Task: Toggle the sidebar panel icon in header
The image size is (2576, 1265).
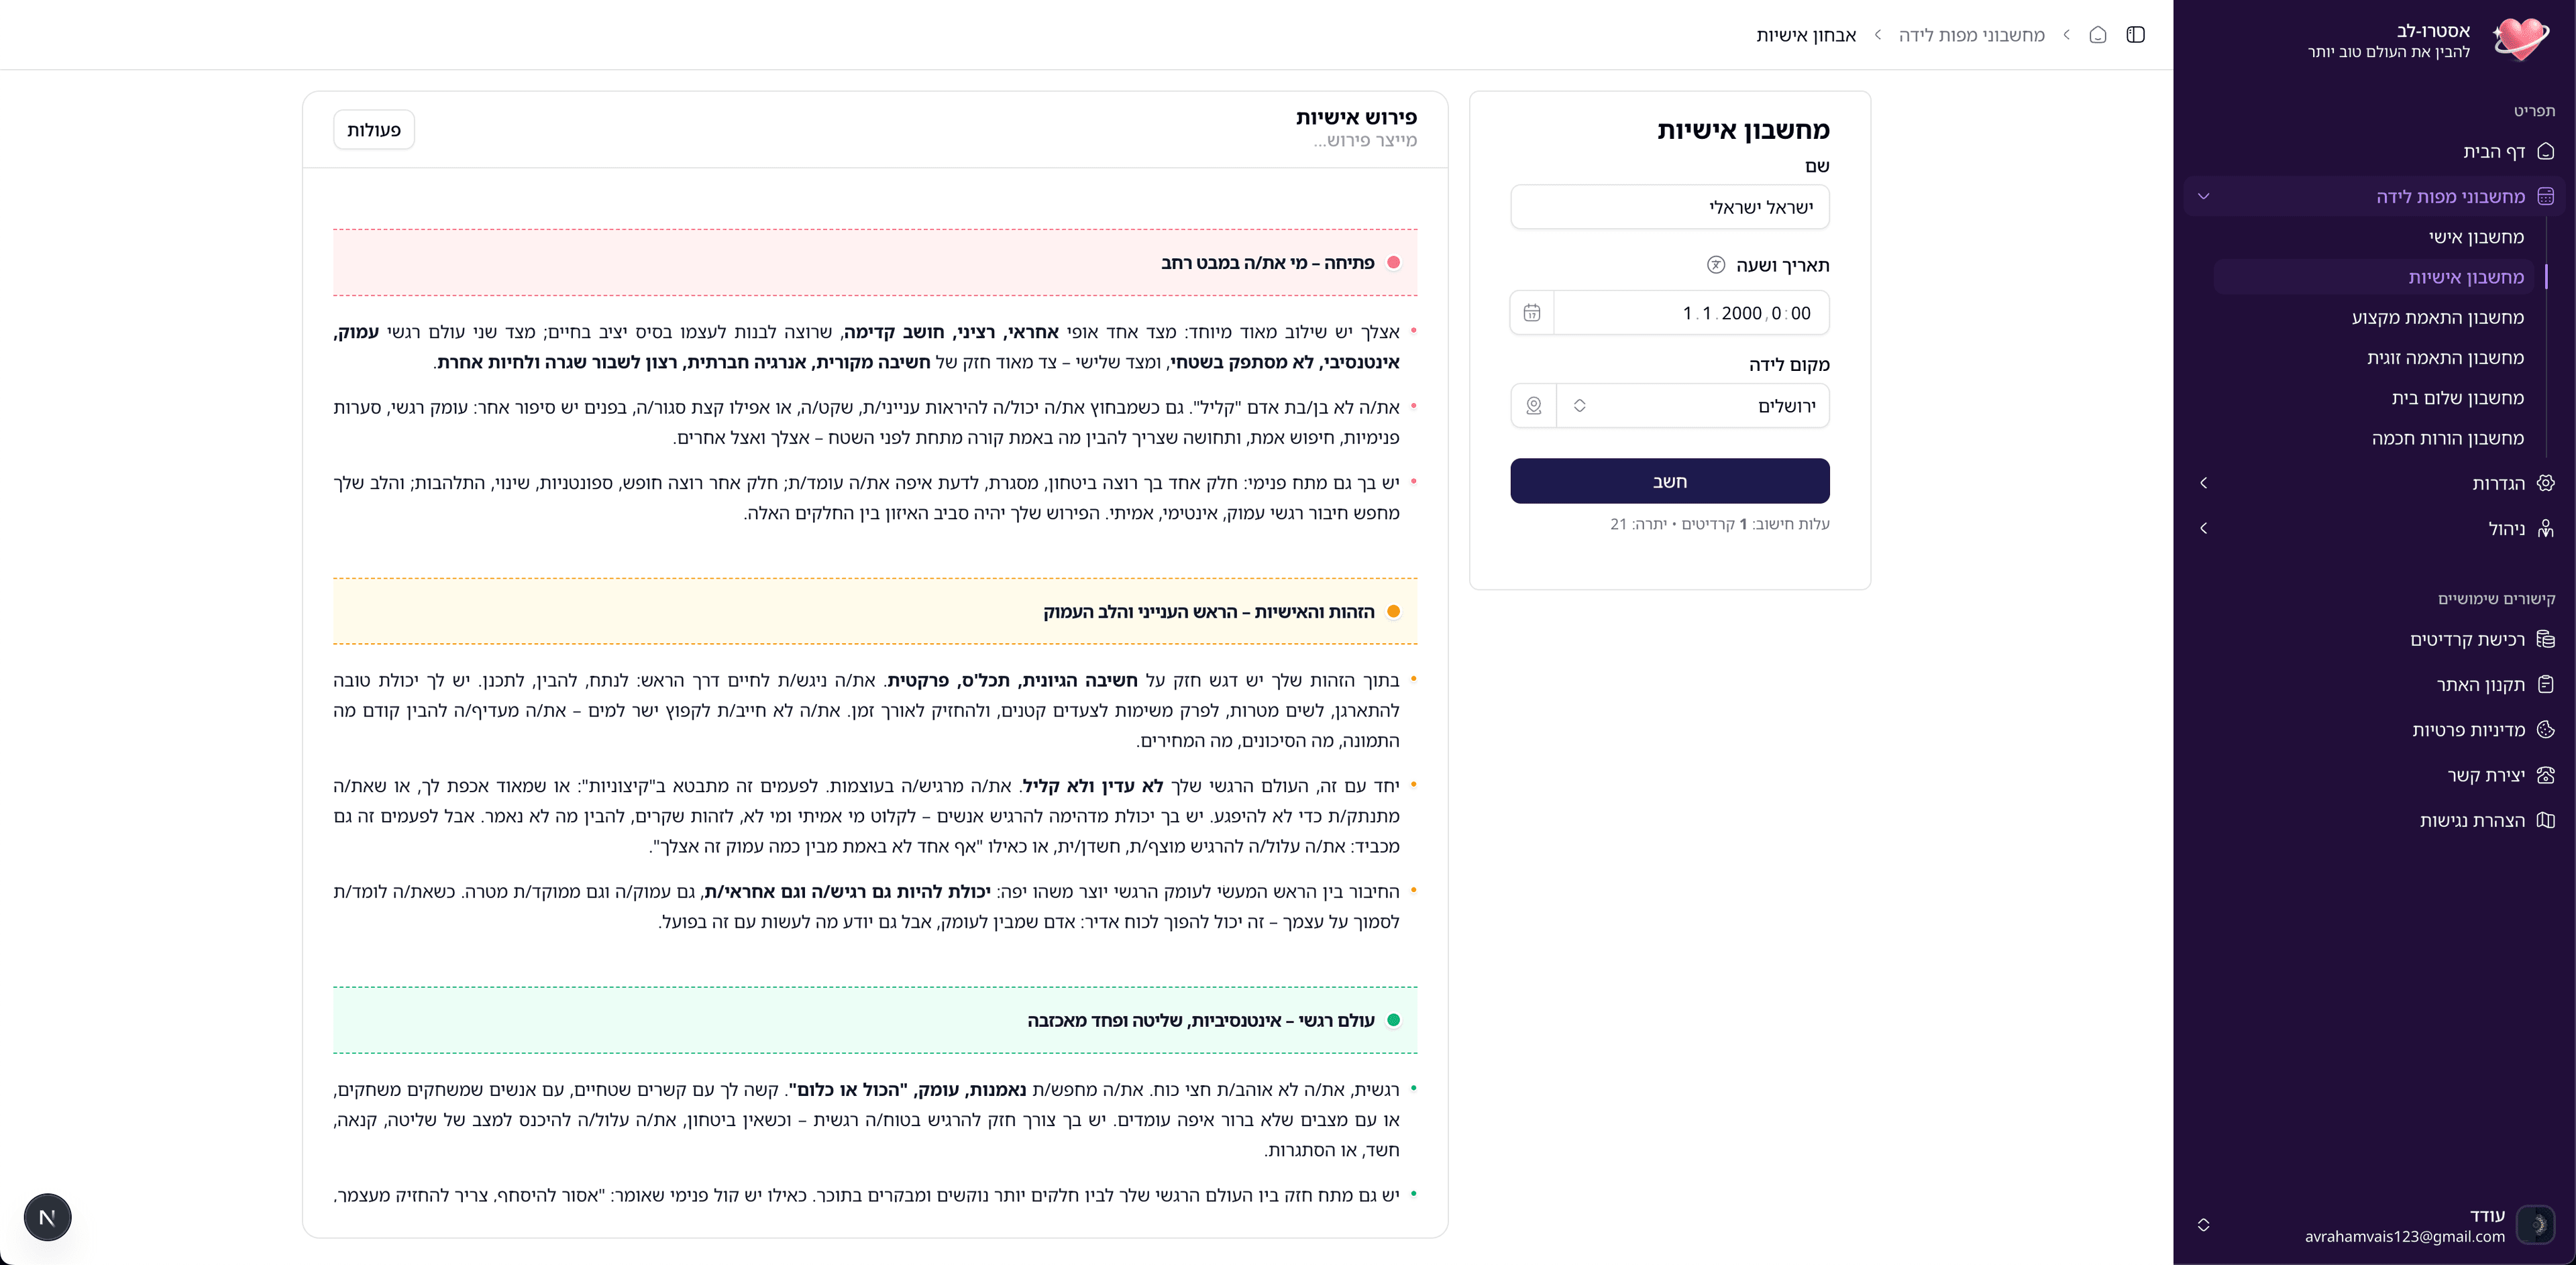Action: click(x=2135, y=35)
